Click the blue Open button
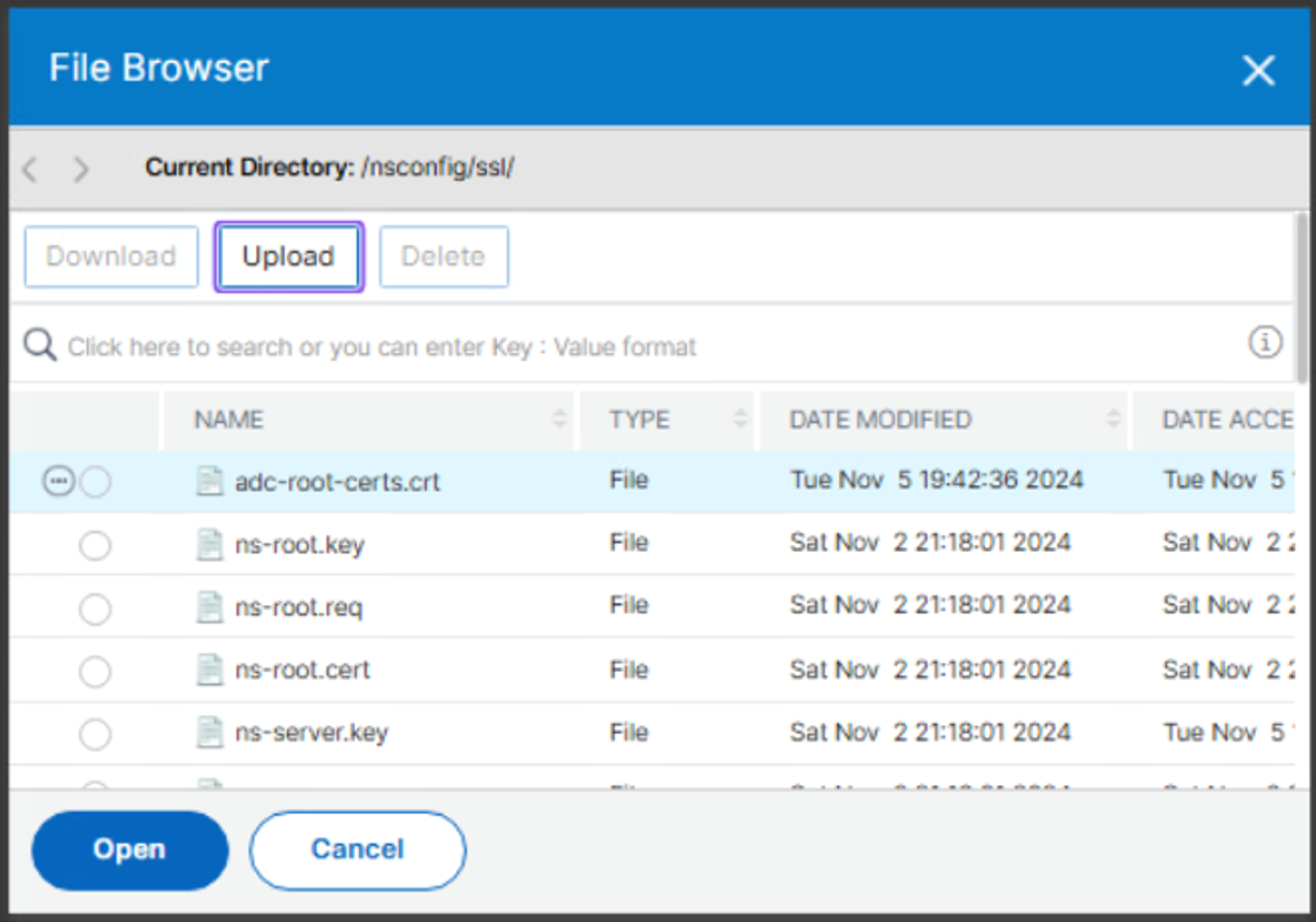The width and height of the screenshot is (1316, 922). click(130, 850)
